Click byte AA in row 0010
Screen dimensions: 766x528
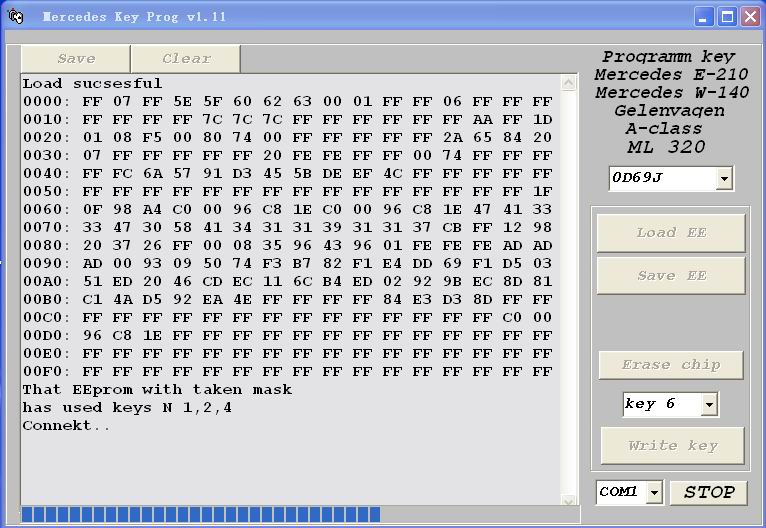[482, 120]
